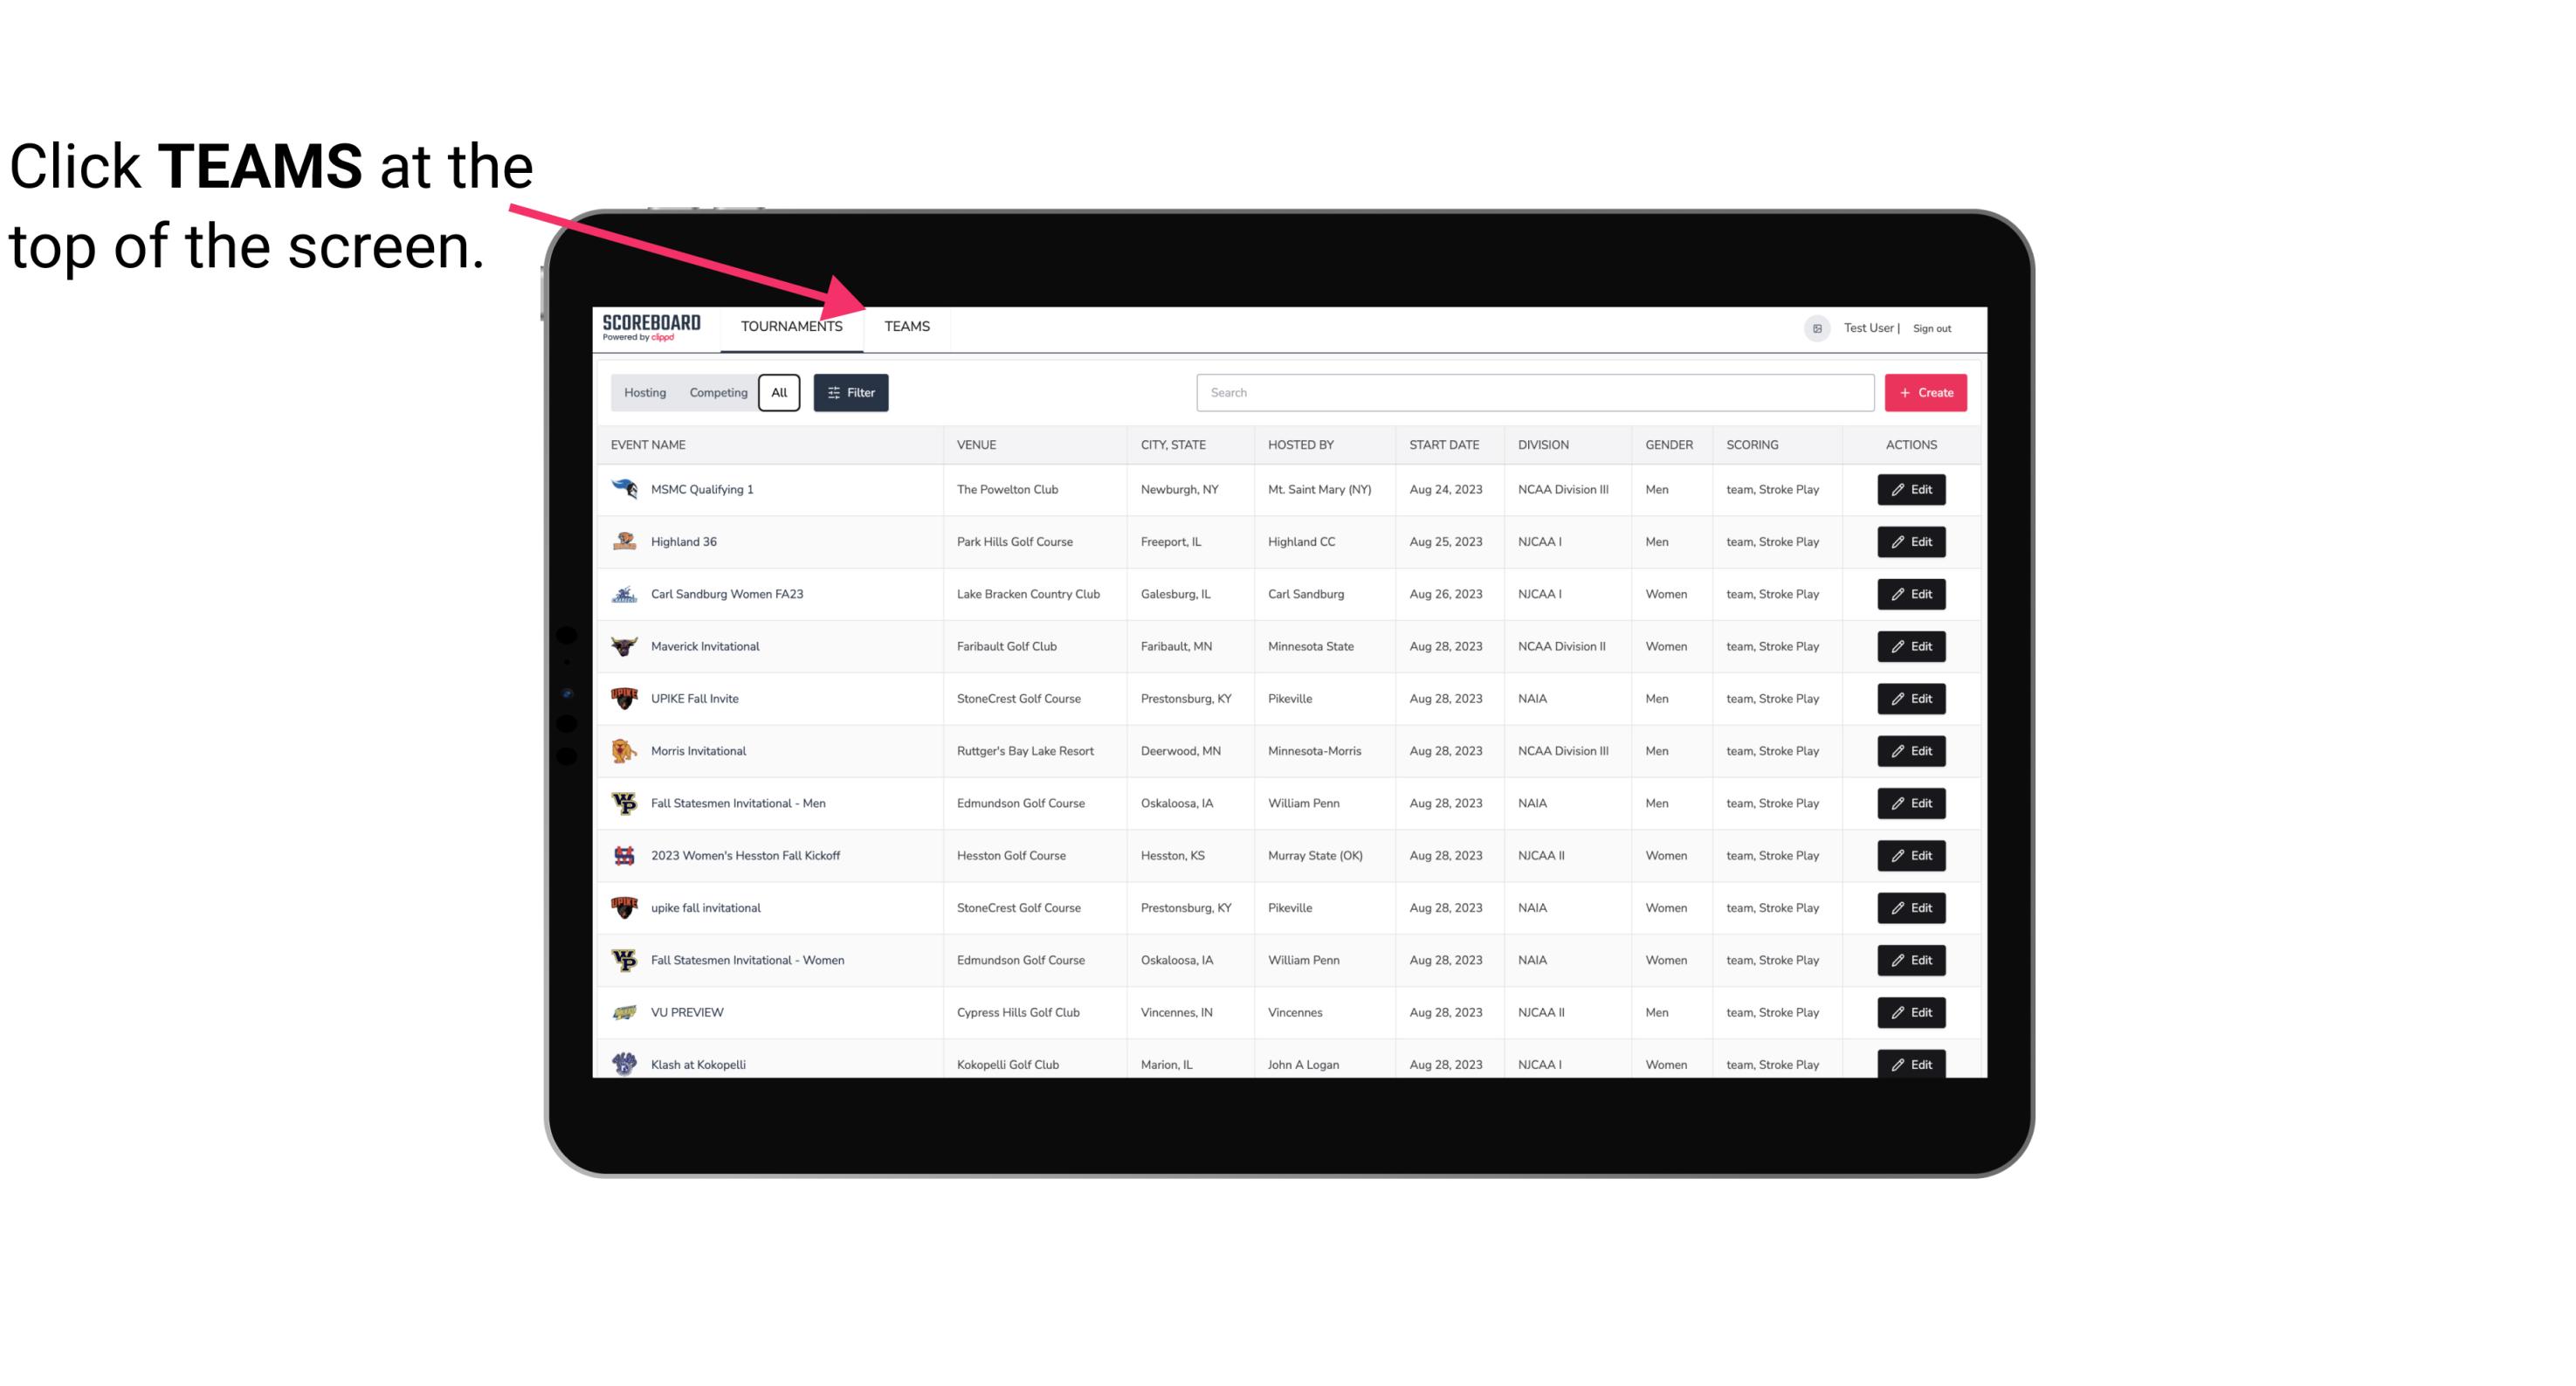Click the Sign out link
Image resolution: width=2576 pixels, height=1386 pixels.
(1936, 326)
